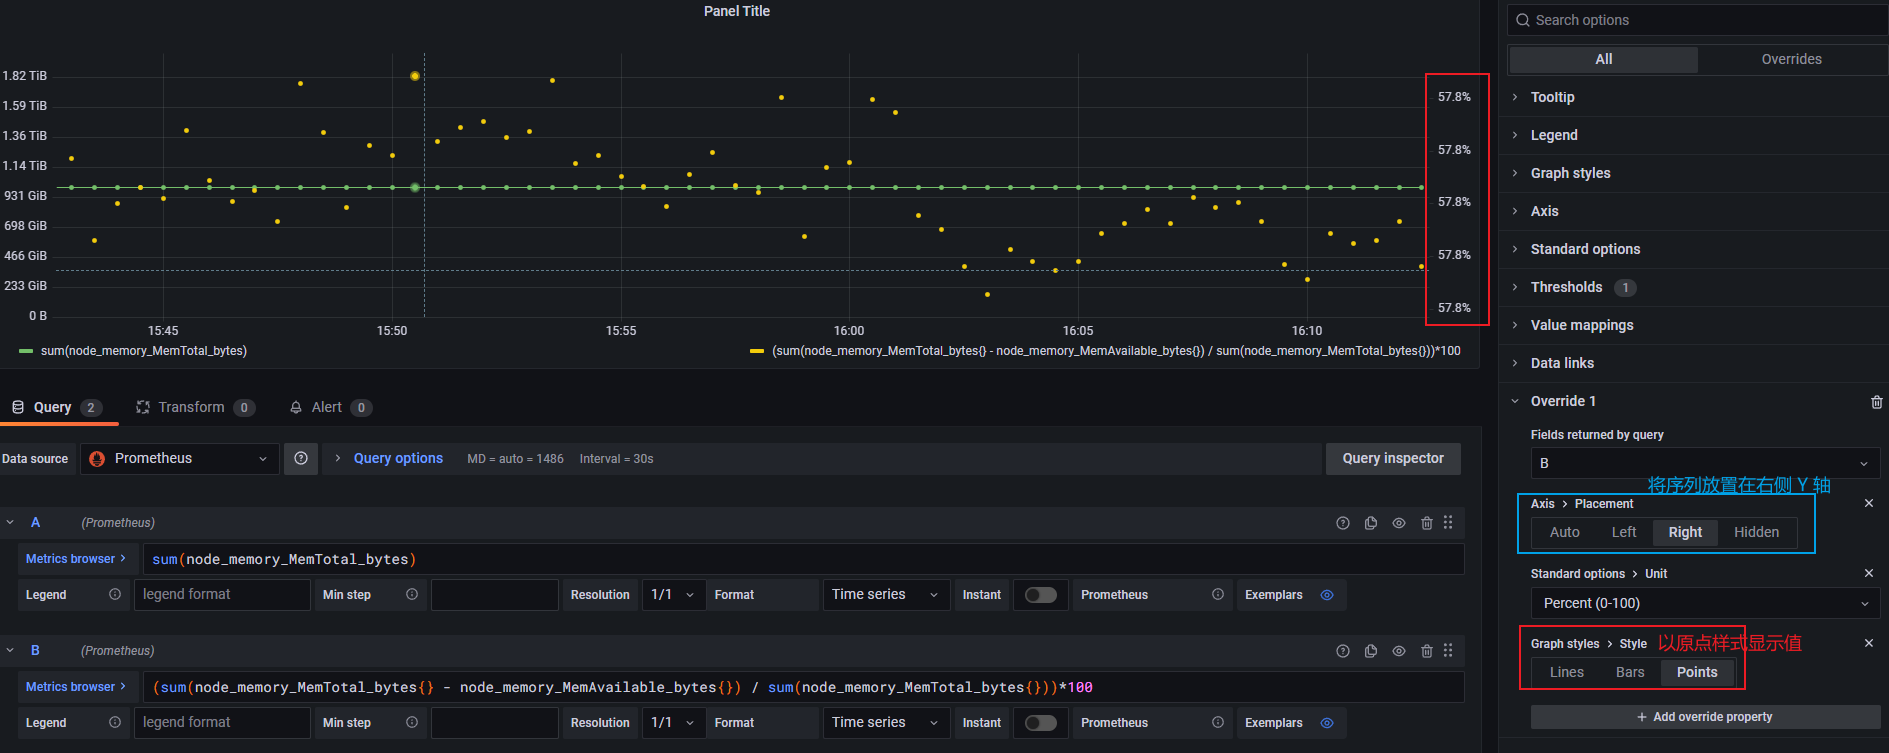Click the Legend info icon in query A
Screen dimensions: 1889x753
click(115, 594)
